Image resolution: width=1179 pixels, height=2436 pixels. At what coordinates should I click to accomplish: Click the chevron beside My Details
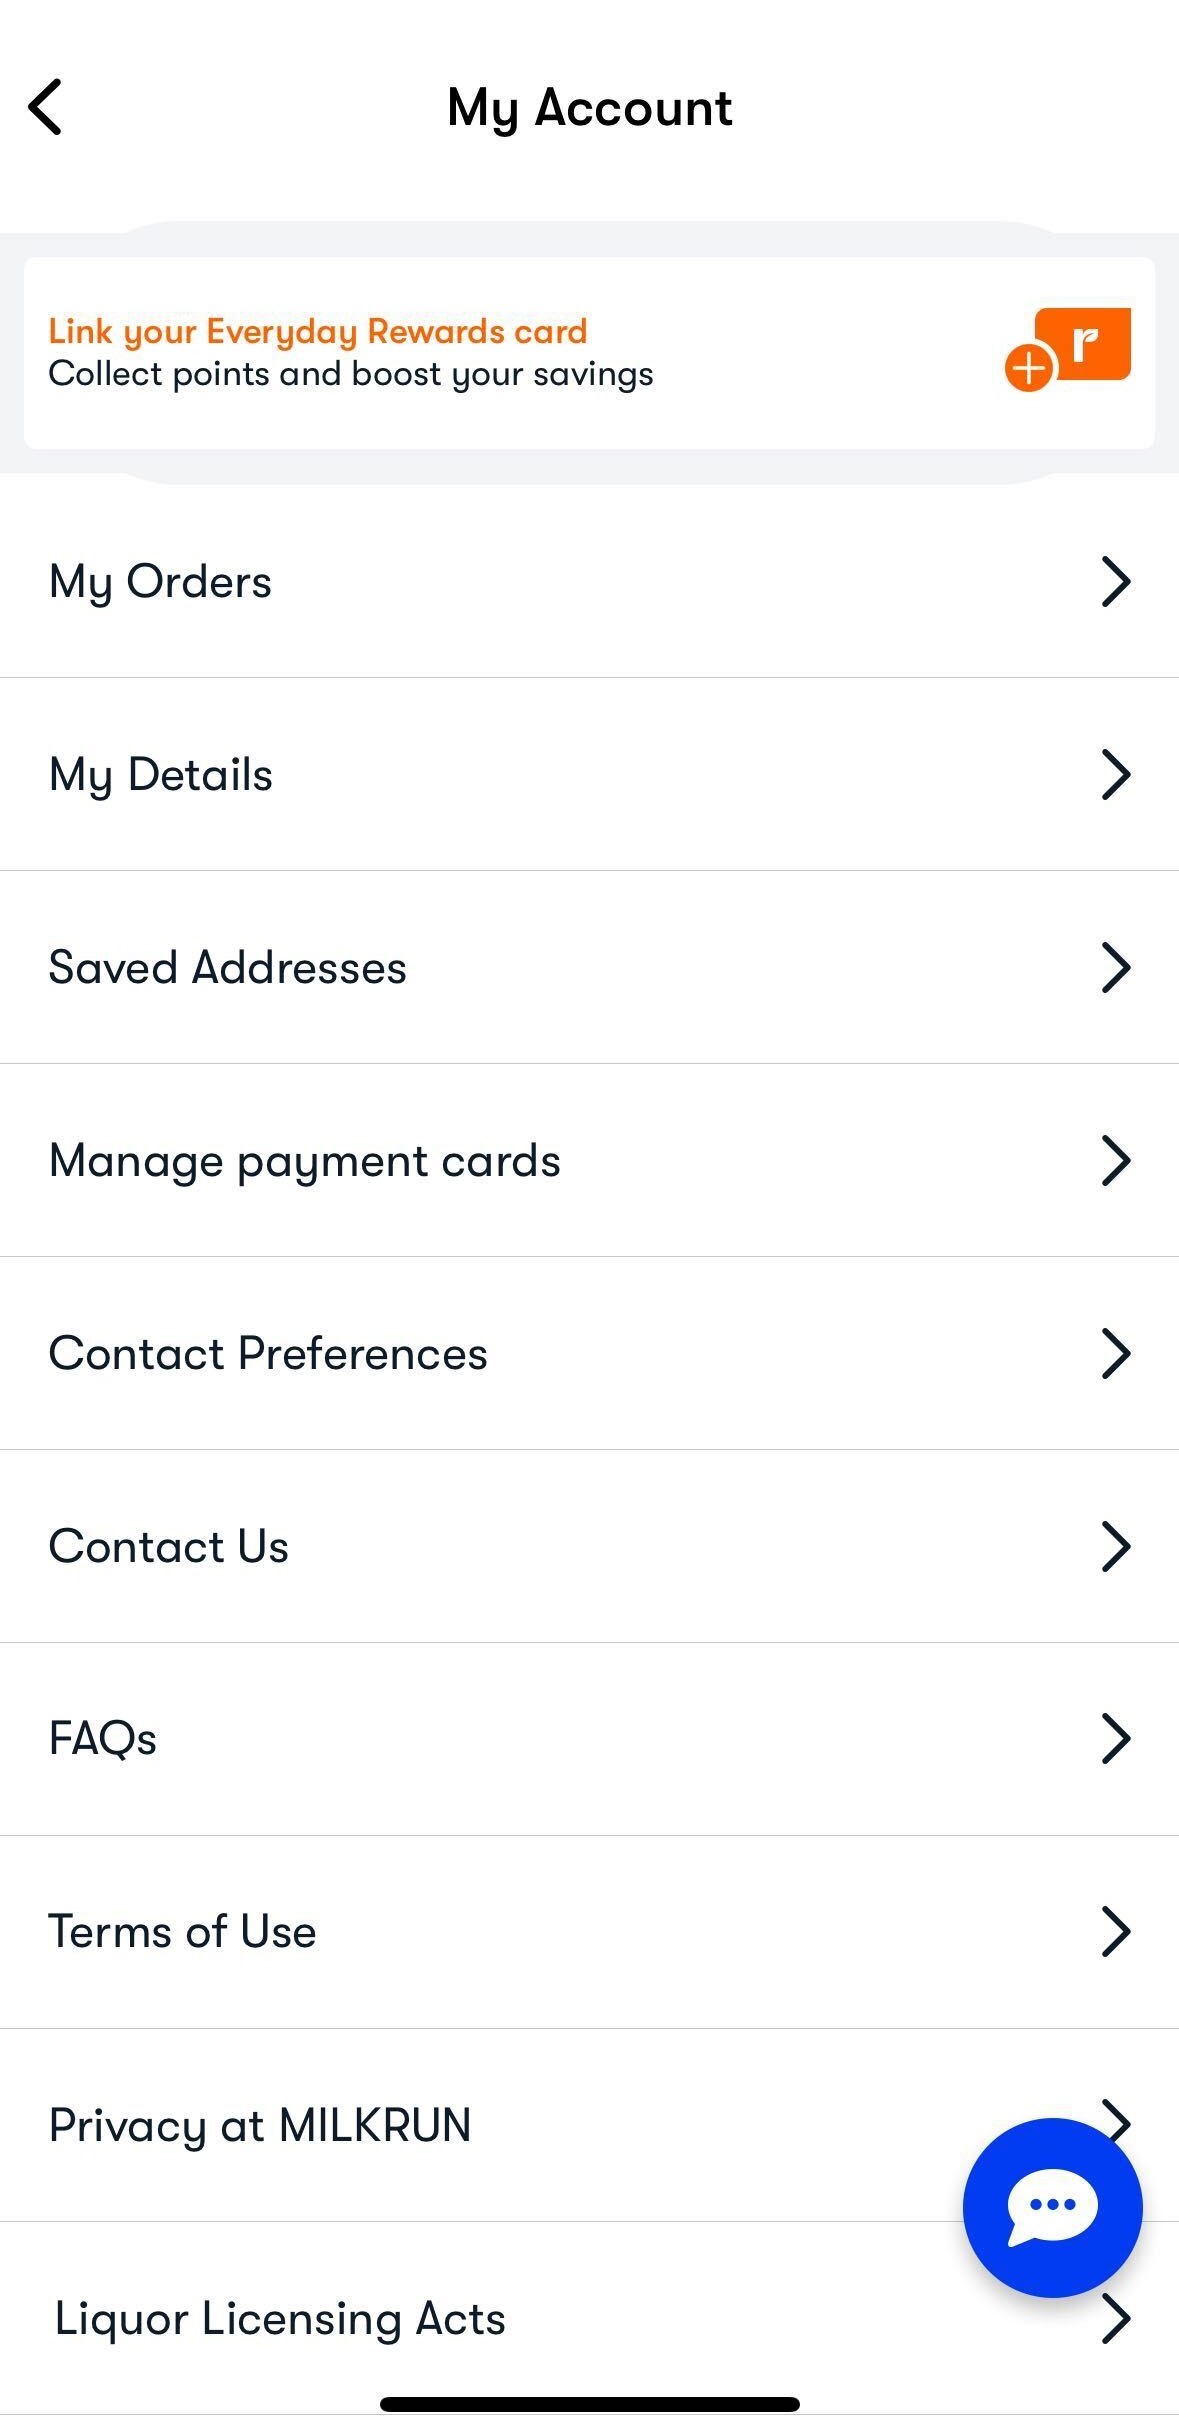pyautogui.click(x=1115, y=775)
